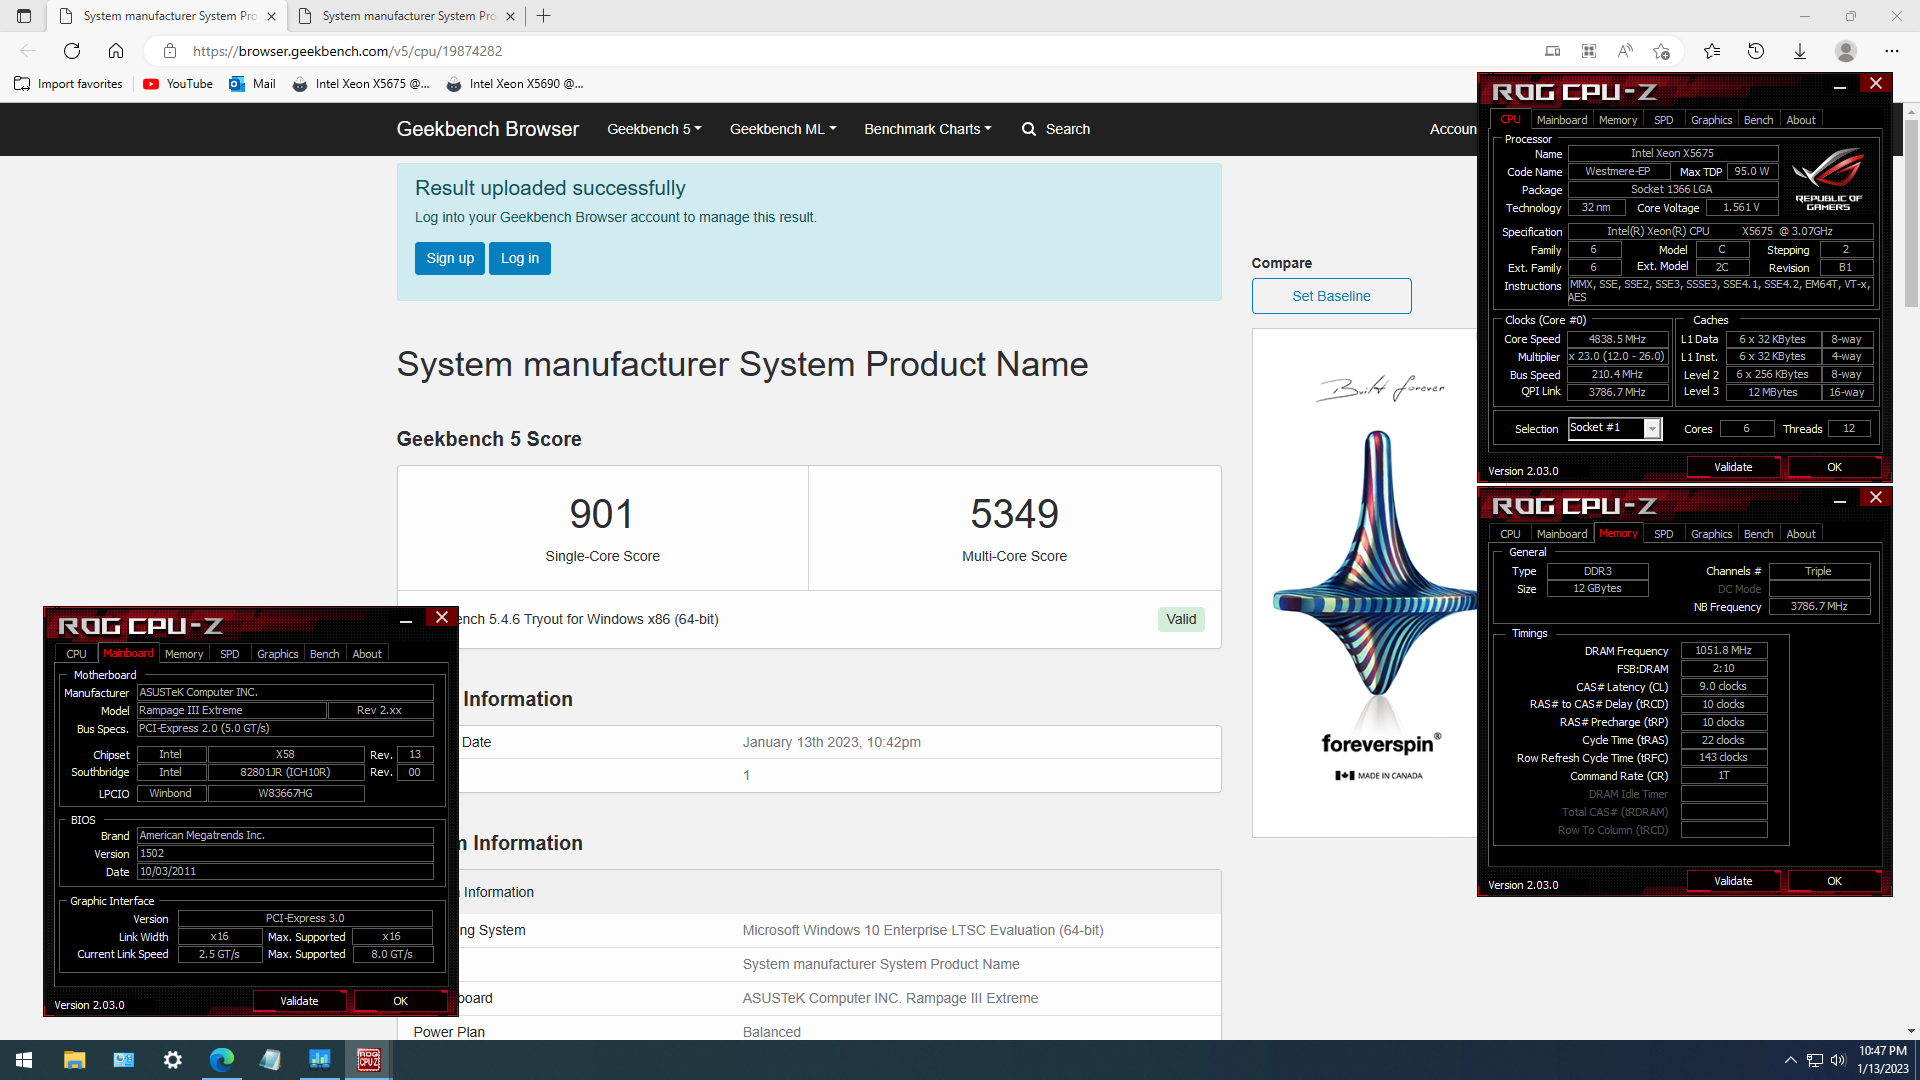The height and width of the screenshot is (1080, 1920).
Task: Open ROG CPU-Z taskbar icon
Action: (x=368, y=1060)
